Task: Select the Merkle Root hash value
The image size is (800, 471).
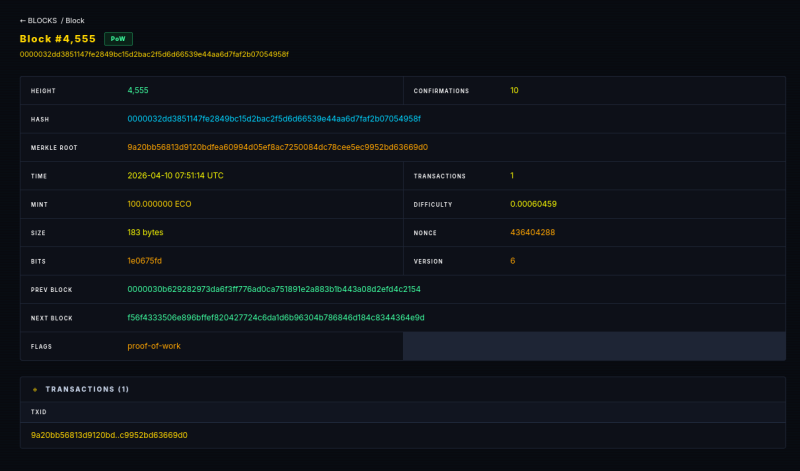Action: click(277, 147)
